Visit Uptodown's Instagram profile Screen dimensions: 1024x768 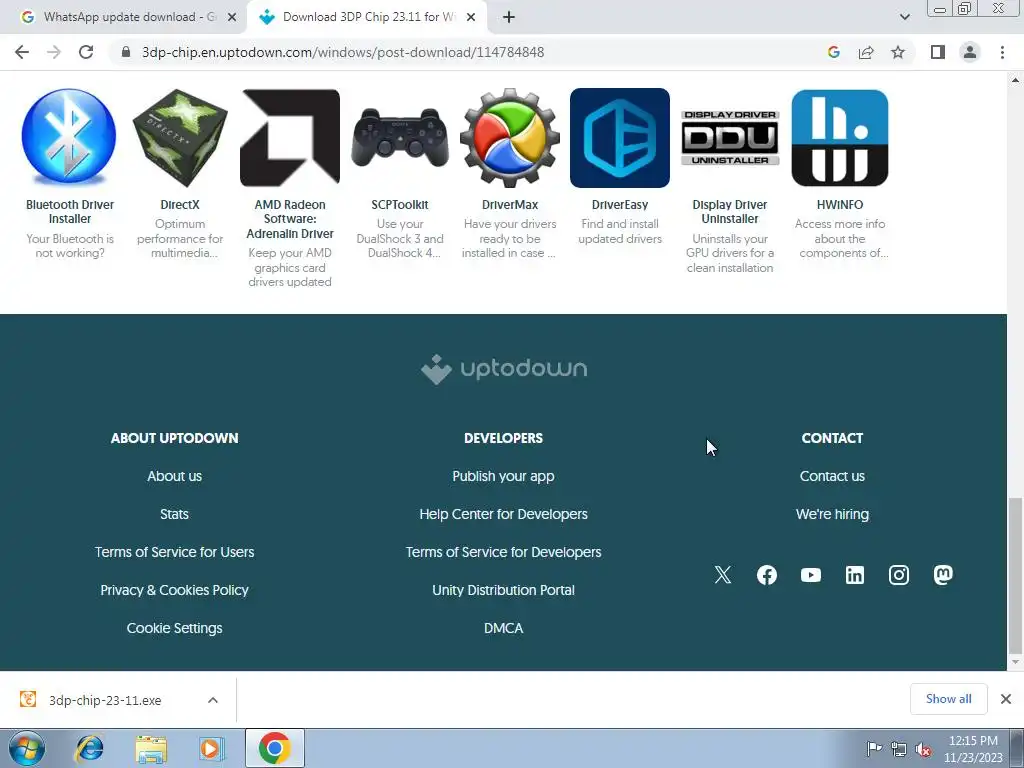pos(899,575)
